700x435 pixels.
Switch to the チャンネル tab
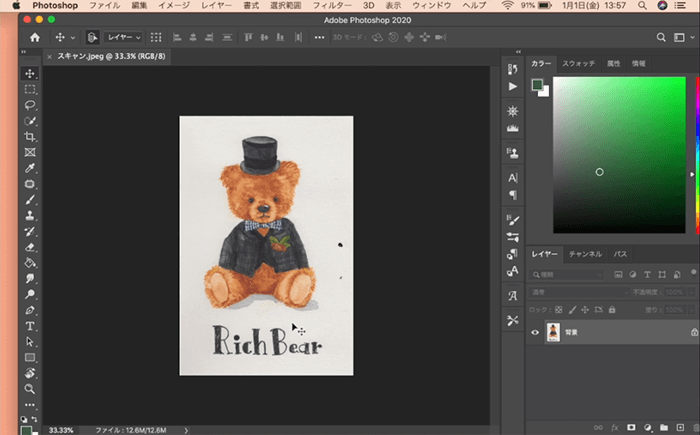[x=585, y=254]
